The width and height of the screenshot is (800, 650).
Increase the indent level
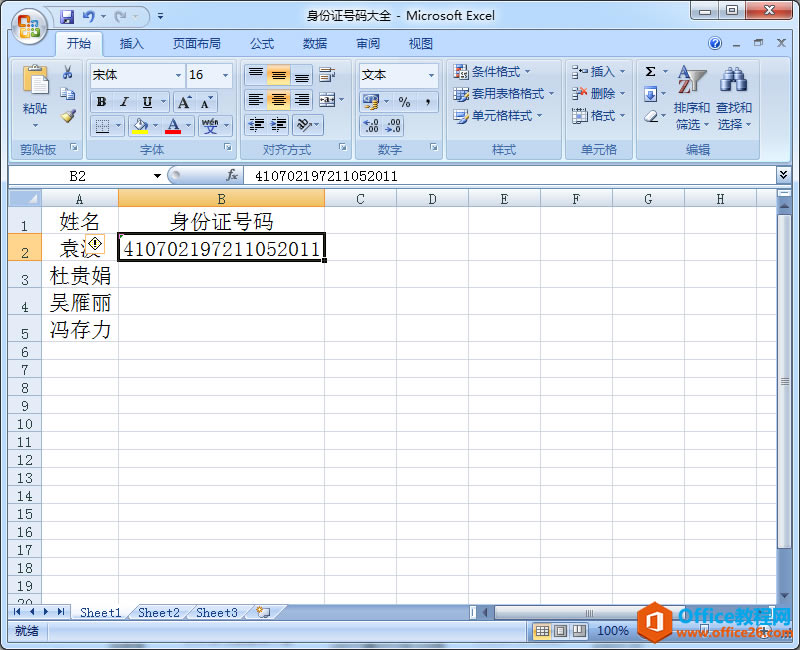click(x=279, y=125)
